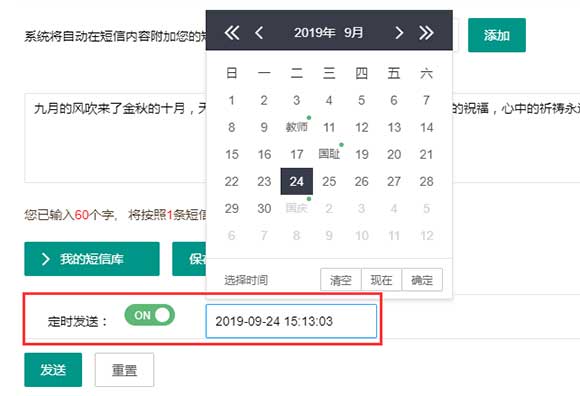Image resolution: width=580 pixels, height=396 pixels.
Task: Pick date 15 in the calendar
Action: point(232,154)
